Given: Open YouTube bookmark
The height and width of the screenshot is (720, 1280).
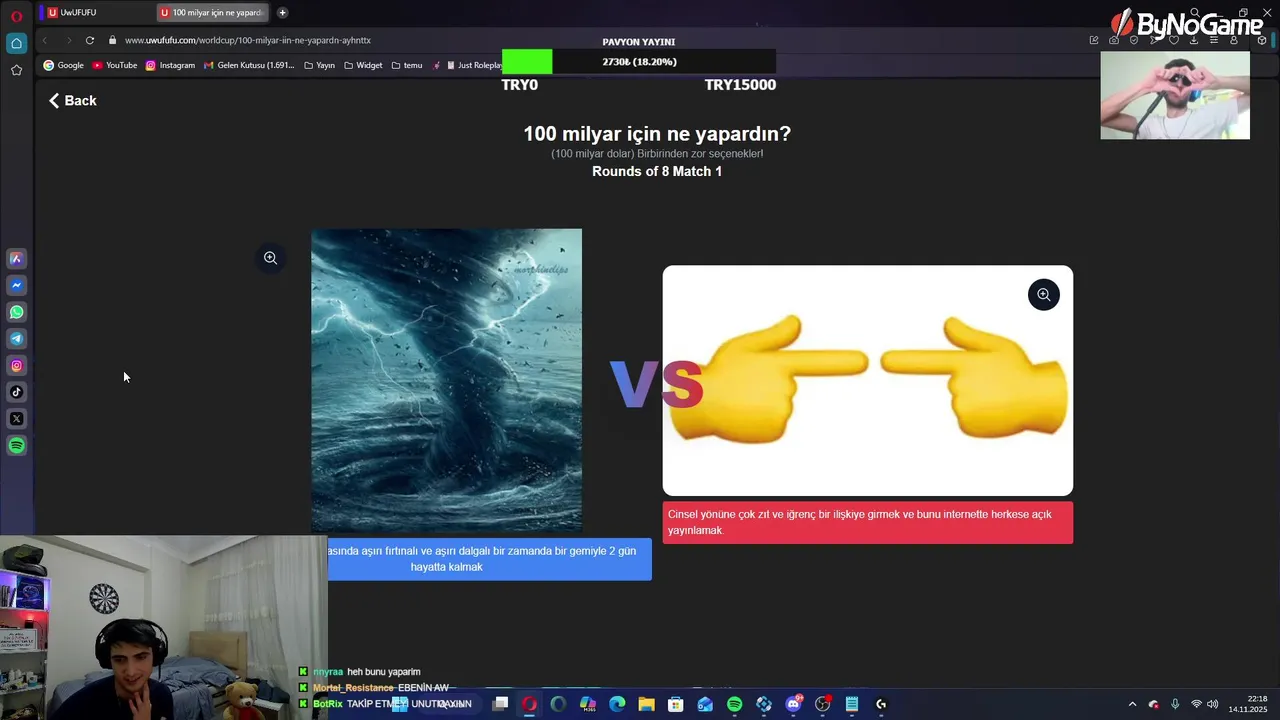Looking at the screenshot, I should [x=115, y=65].
